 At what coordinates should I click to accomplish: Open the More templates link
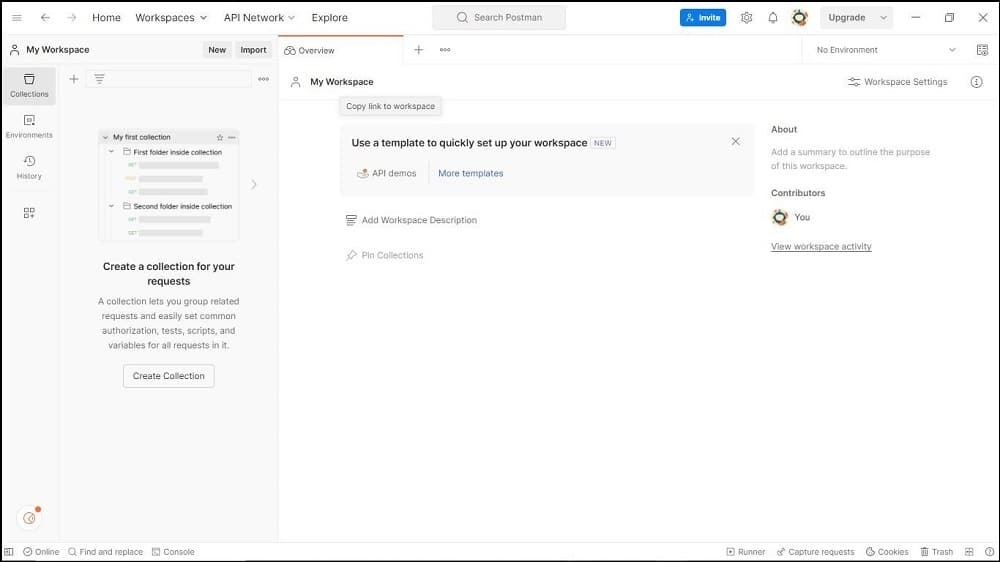(x=471, y=174)
